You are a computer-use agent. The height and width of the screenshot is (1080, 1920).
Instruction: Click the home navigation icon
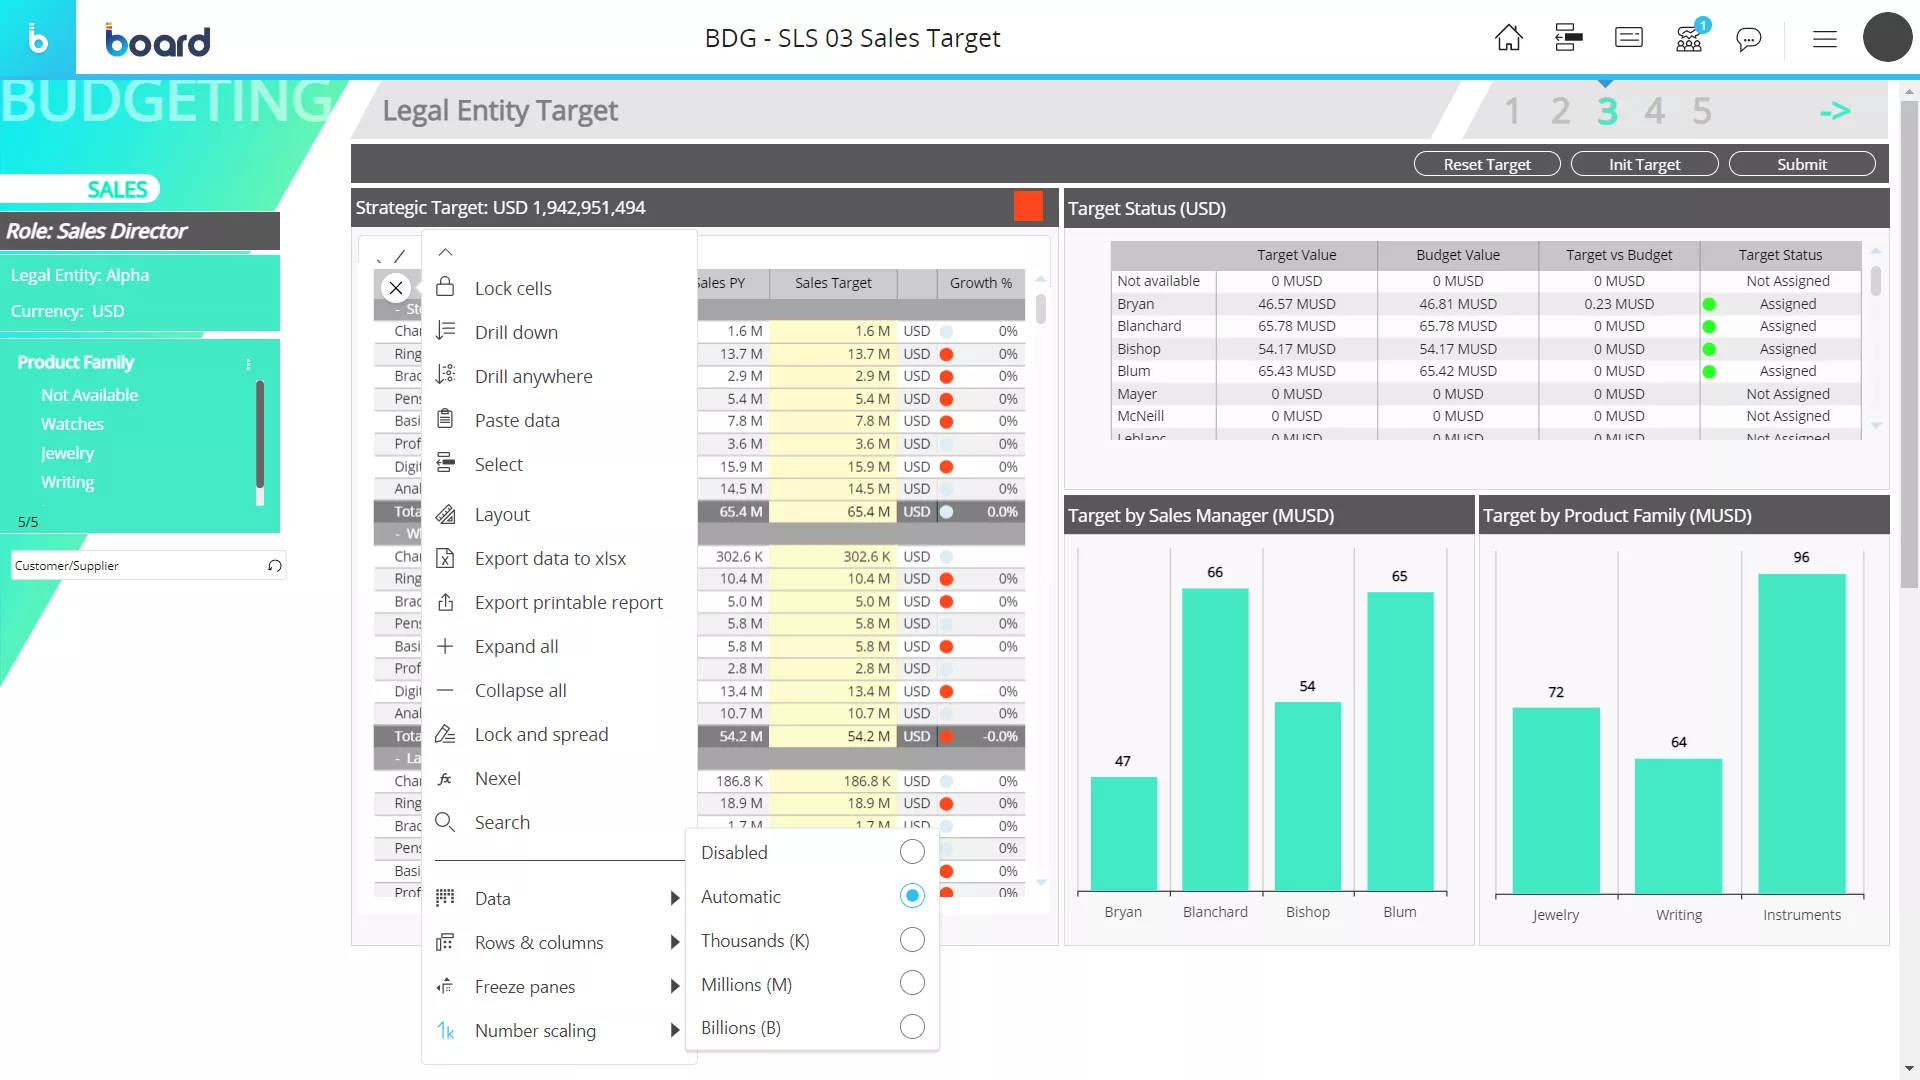1509,37
